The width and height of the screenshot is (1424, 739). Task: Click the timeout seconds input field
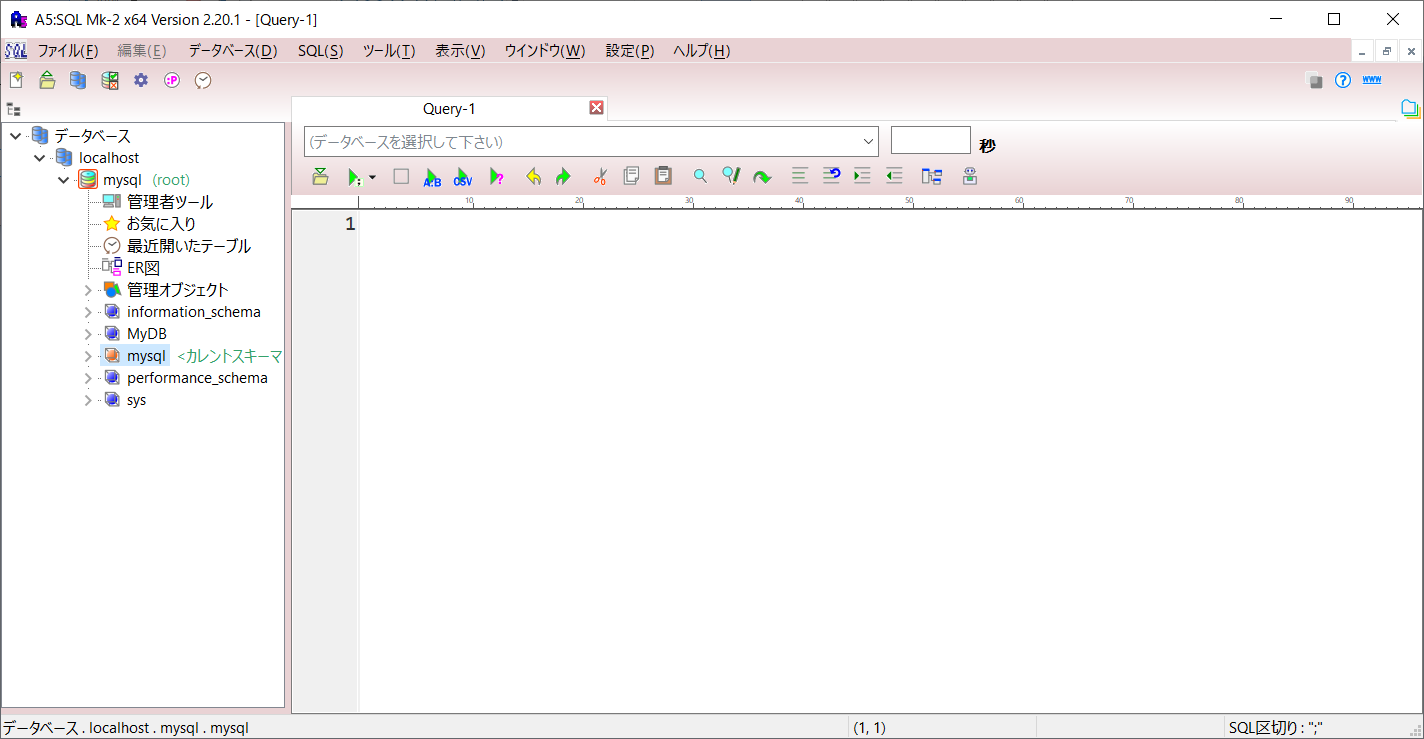pos(930,140)
